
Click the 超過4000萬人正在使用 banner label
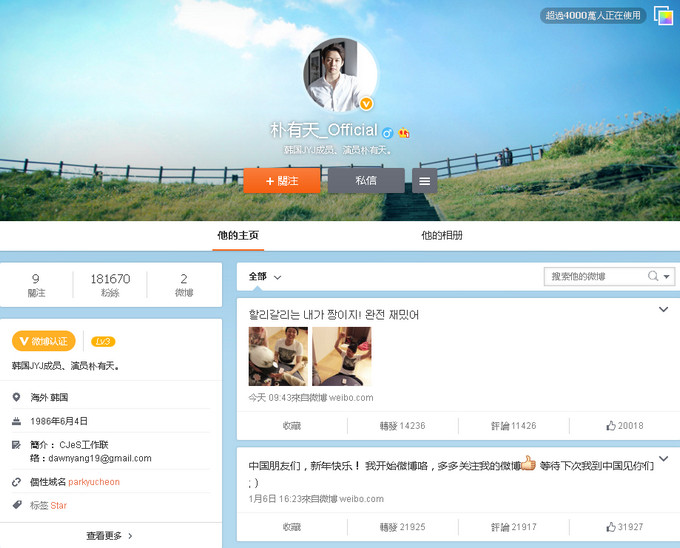[593, 16]
